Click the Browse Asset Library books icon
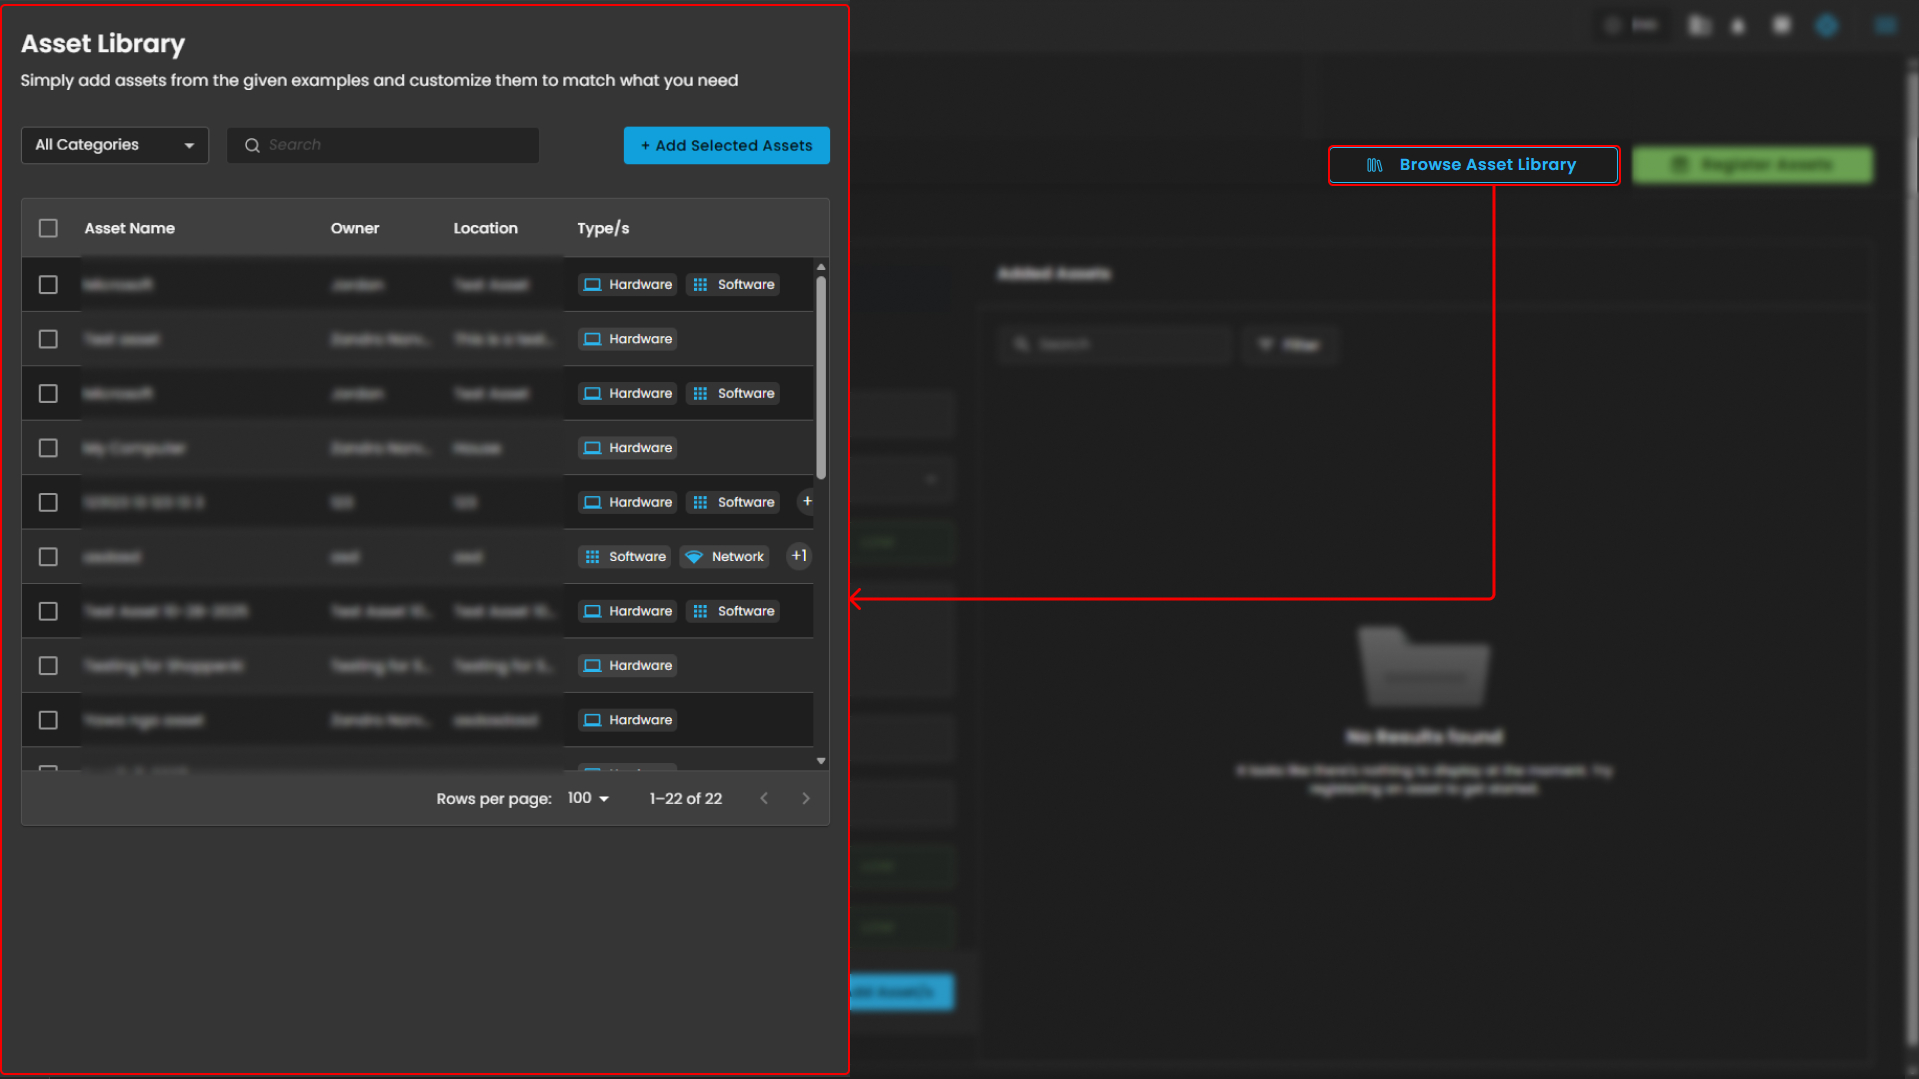 [x=1375, y=165]
